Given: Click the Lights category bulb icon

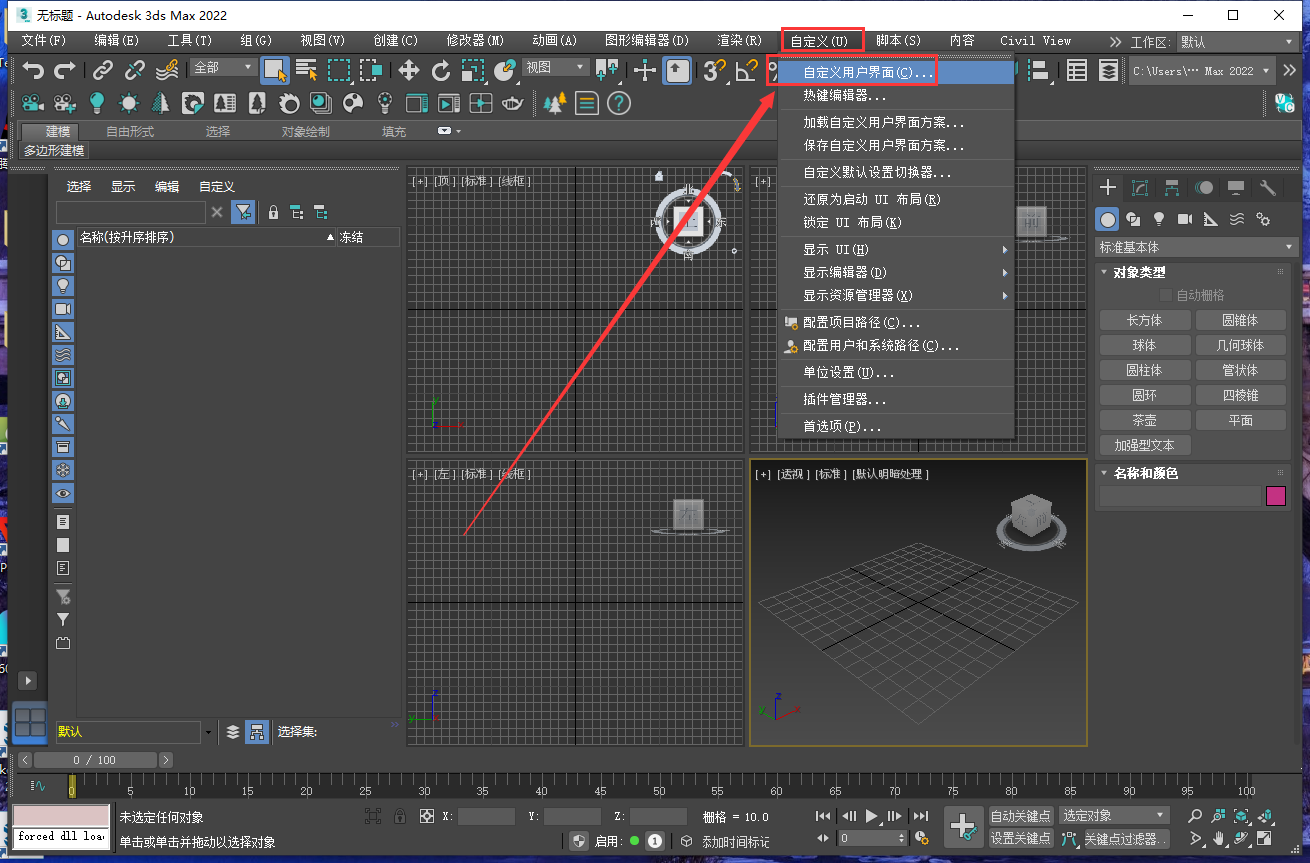Looking at the screenshot, I should pos(1159,219).
